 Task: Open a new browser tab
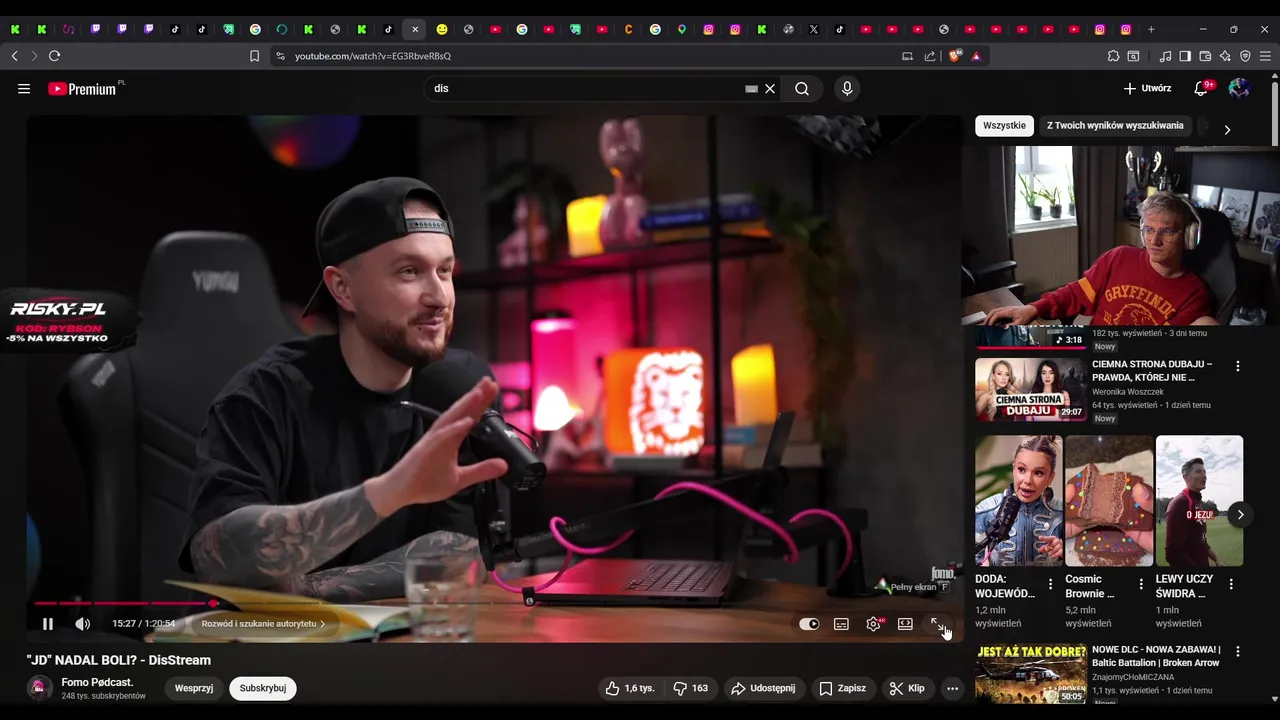[x=1151, y=29]
